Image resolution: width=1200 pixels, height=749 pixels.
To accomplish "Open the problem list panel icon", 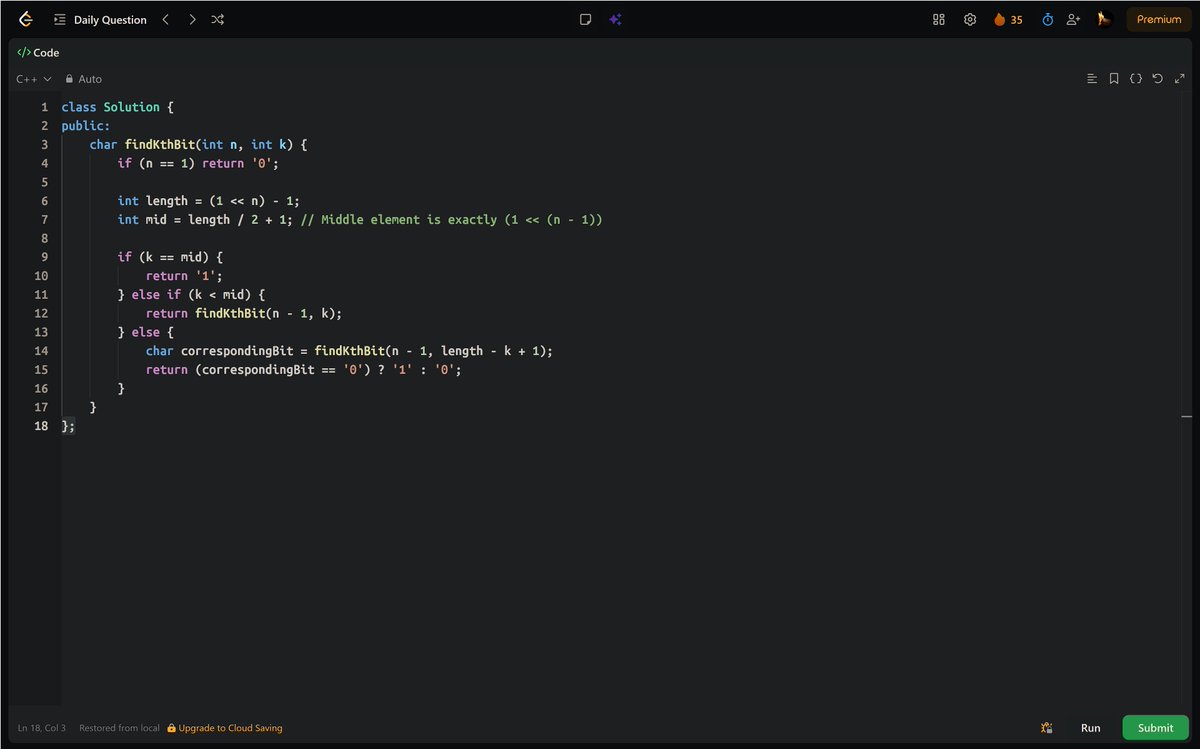I will coord(60,19).
